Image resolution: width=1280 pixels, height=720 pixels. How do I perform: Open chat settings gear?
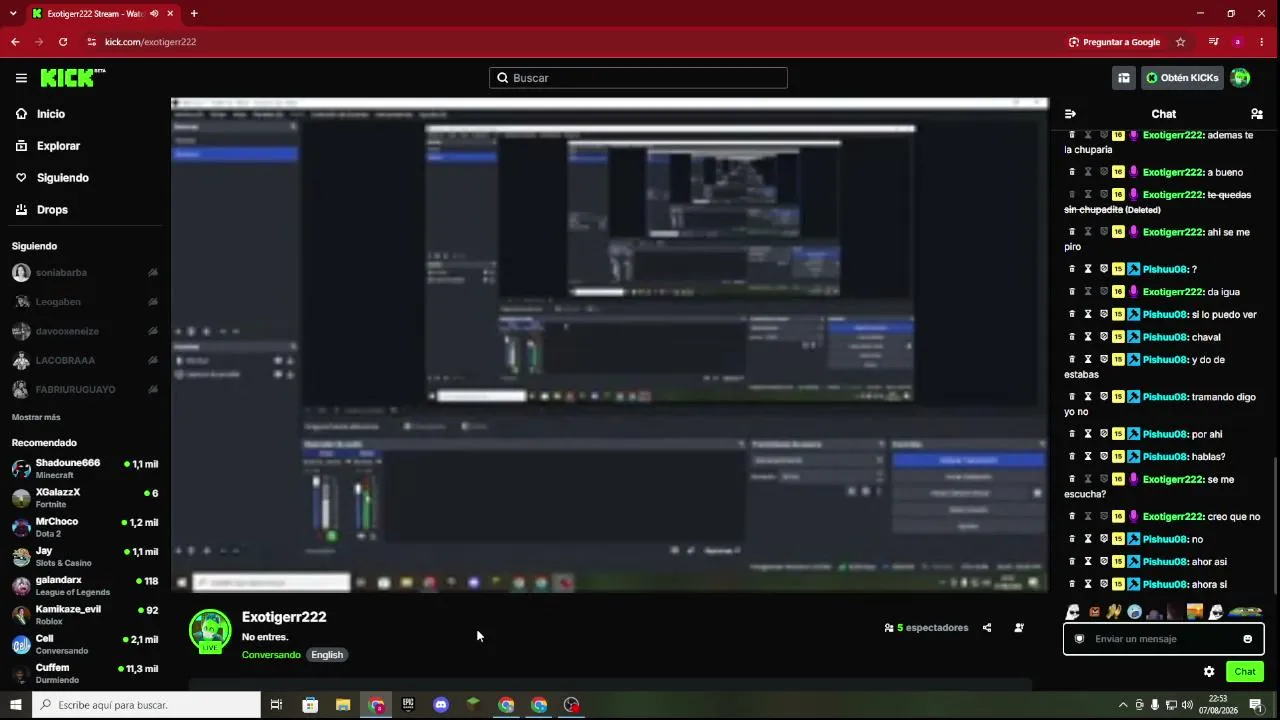[1209, 672]
